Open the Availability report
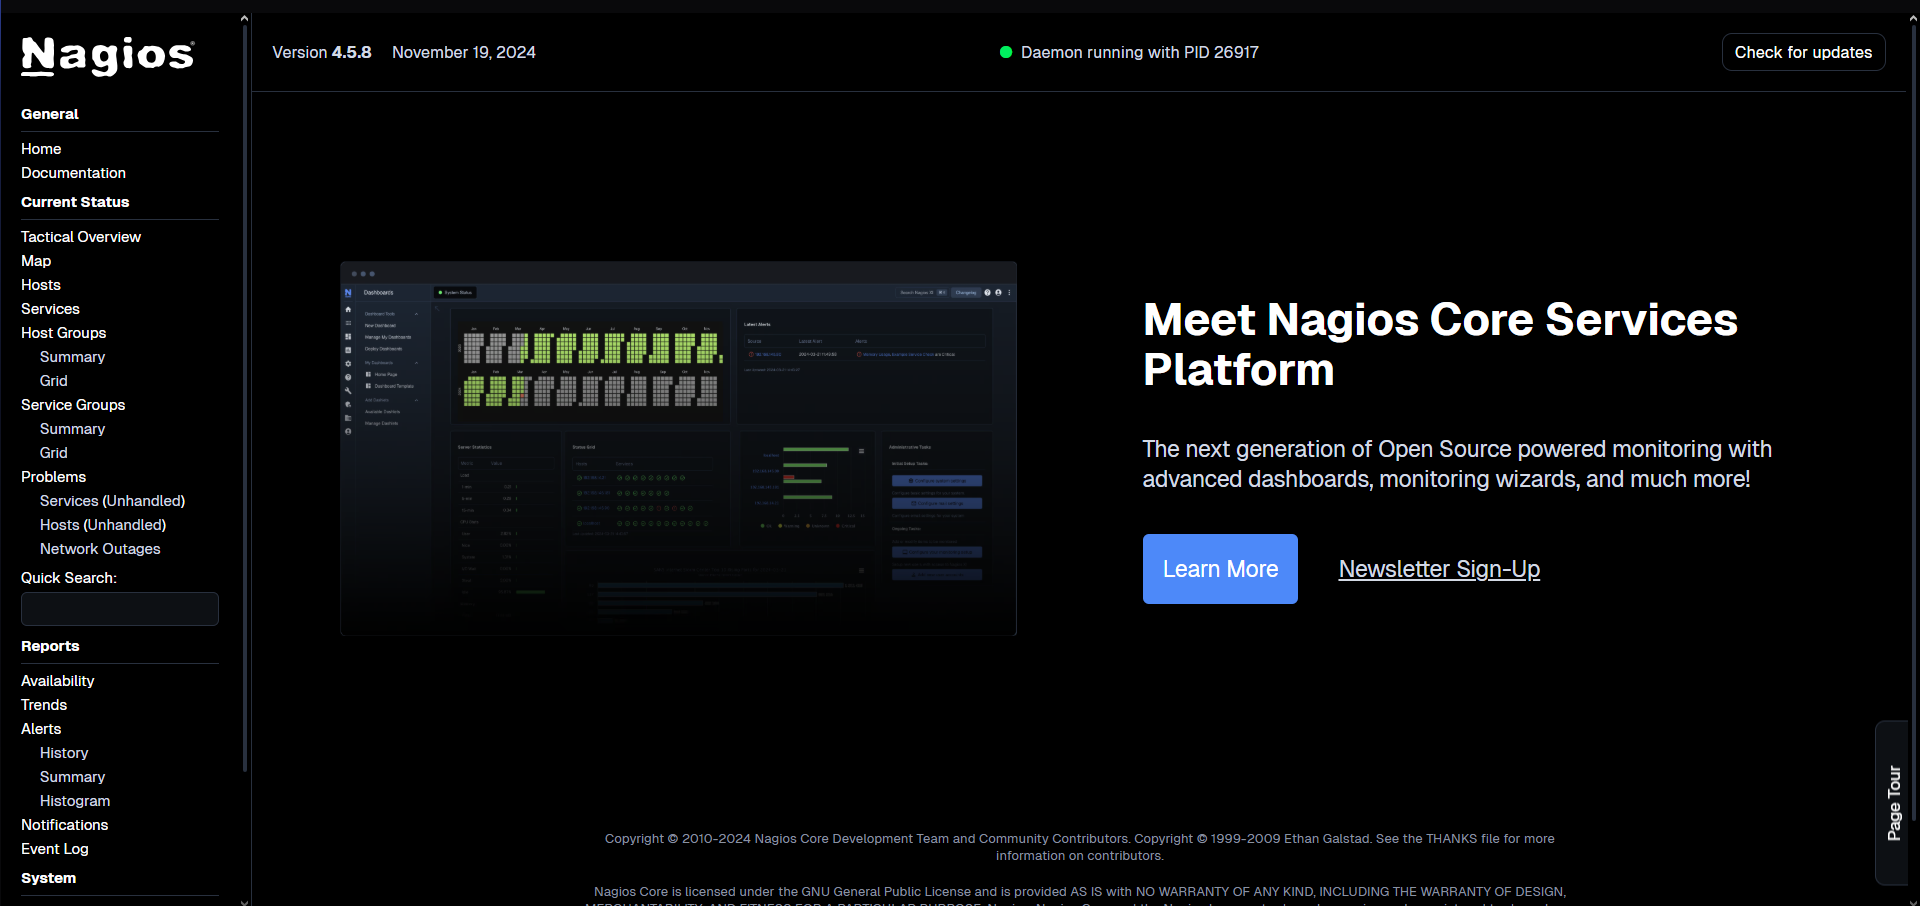Viewport: 1920px width, 906px height. click(57, 680)
